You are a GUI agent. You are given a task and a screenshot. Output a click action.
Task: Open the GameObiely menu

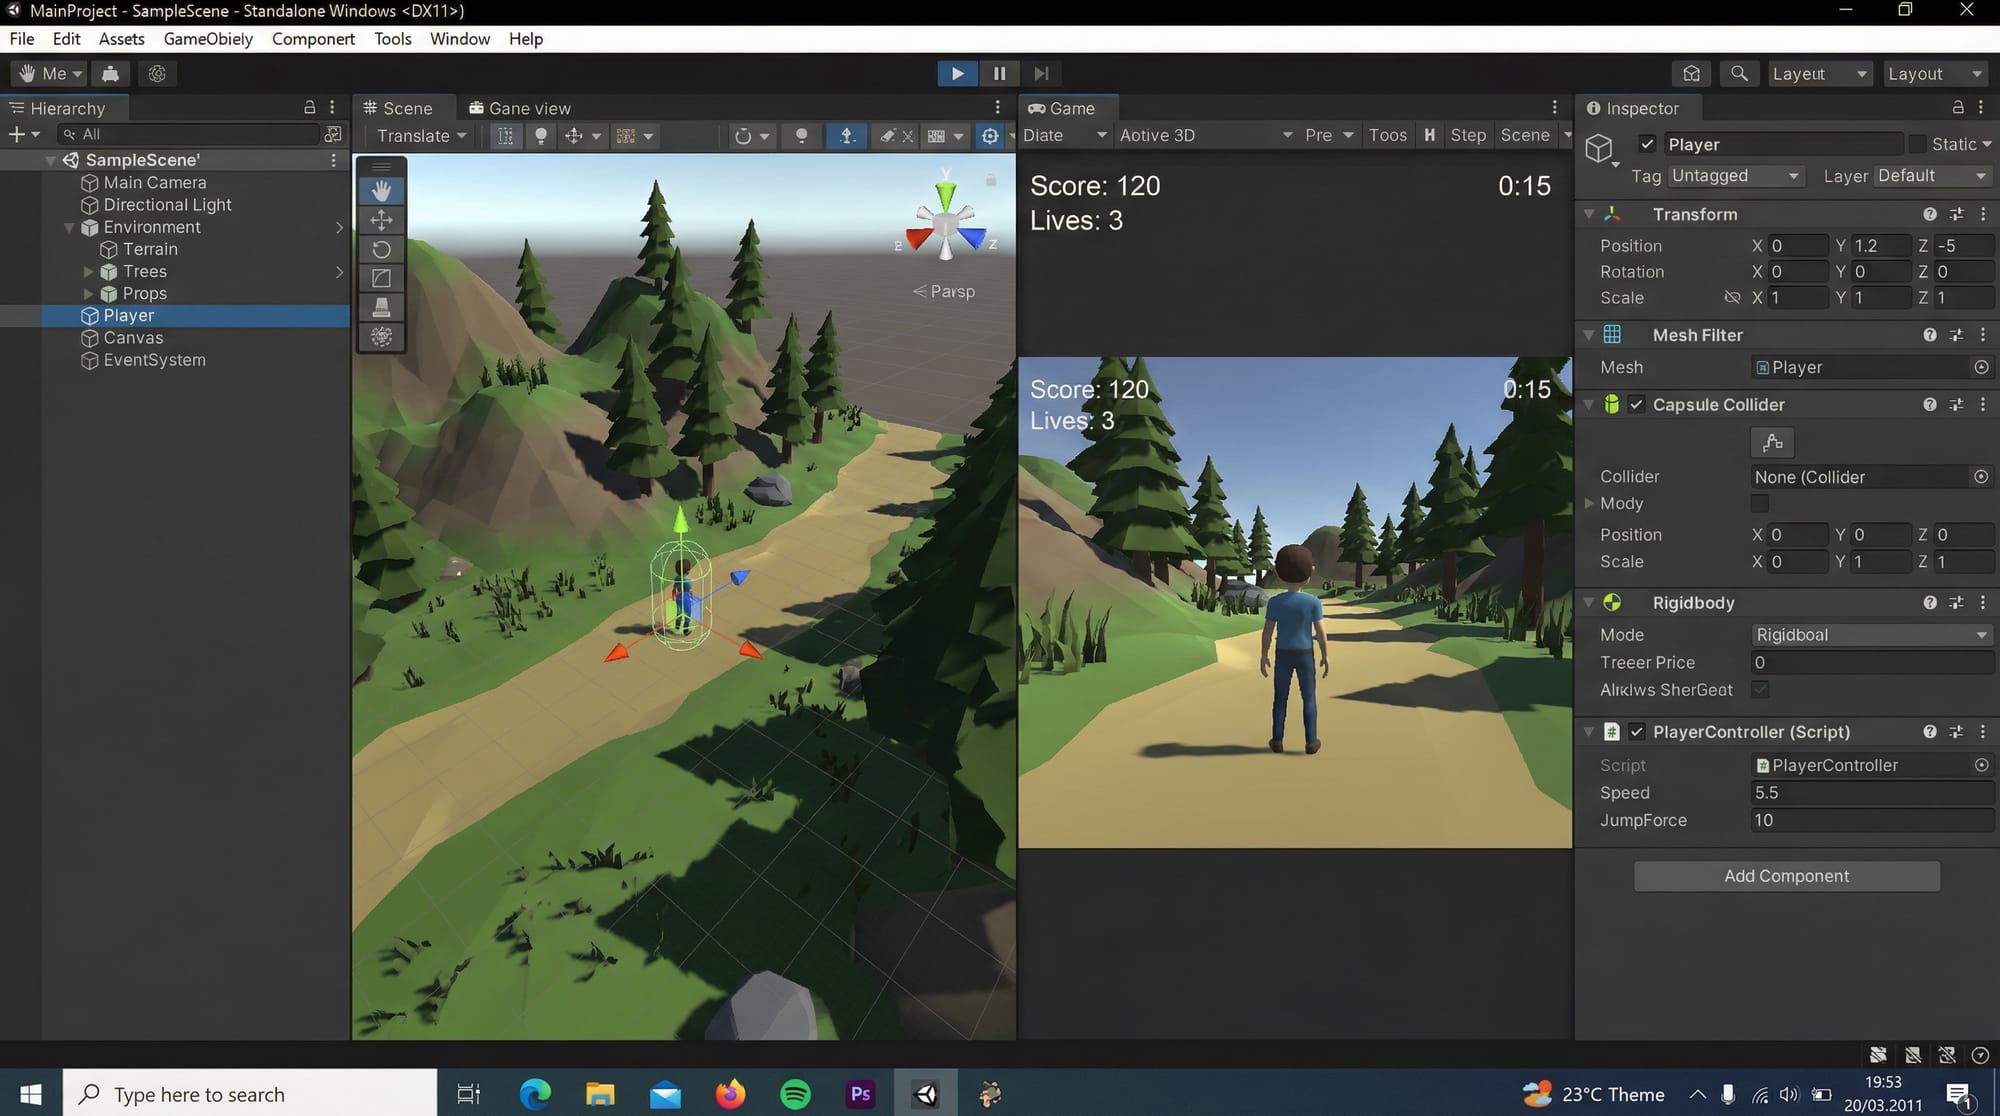coord(208,38)
